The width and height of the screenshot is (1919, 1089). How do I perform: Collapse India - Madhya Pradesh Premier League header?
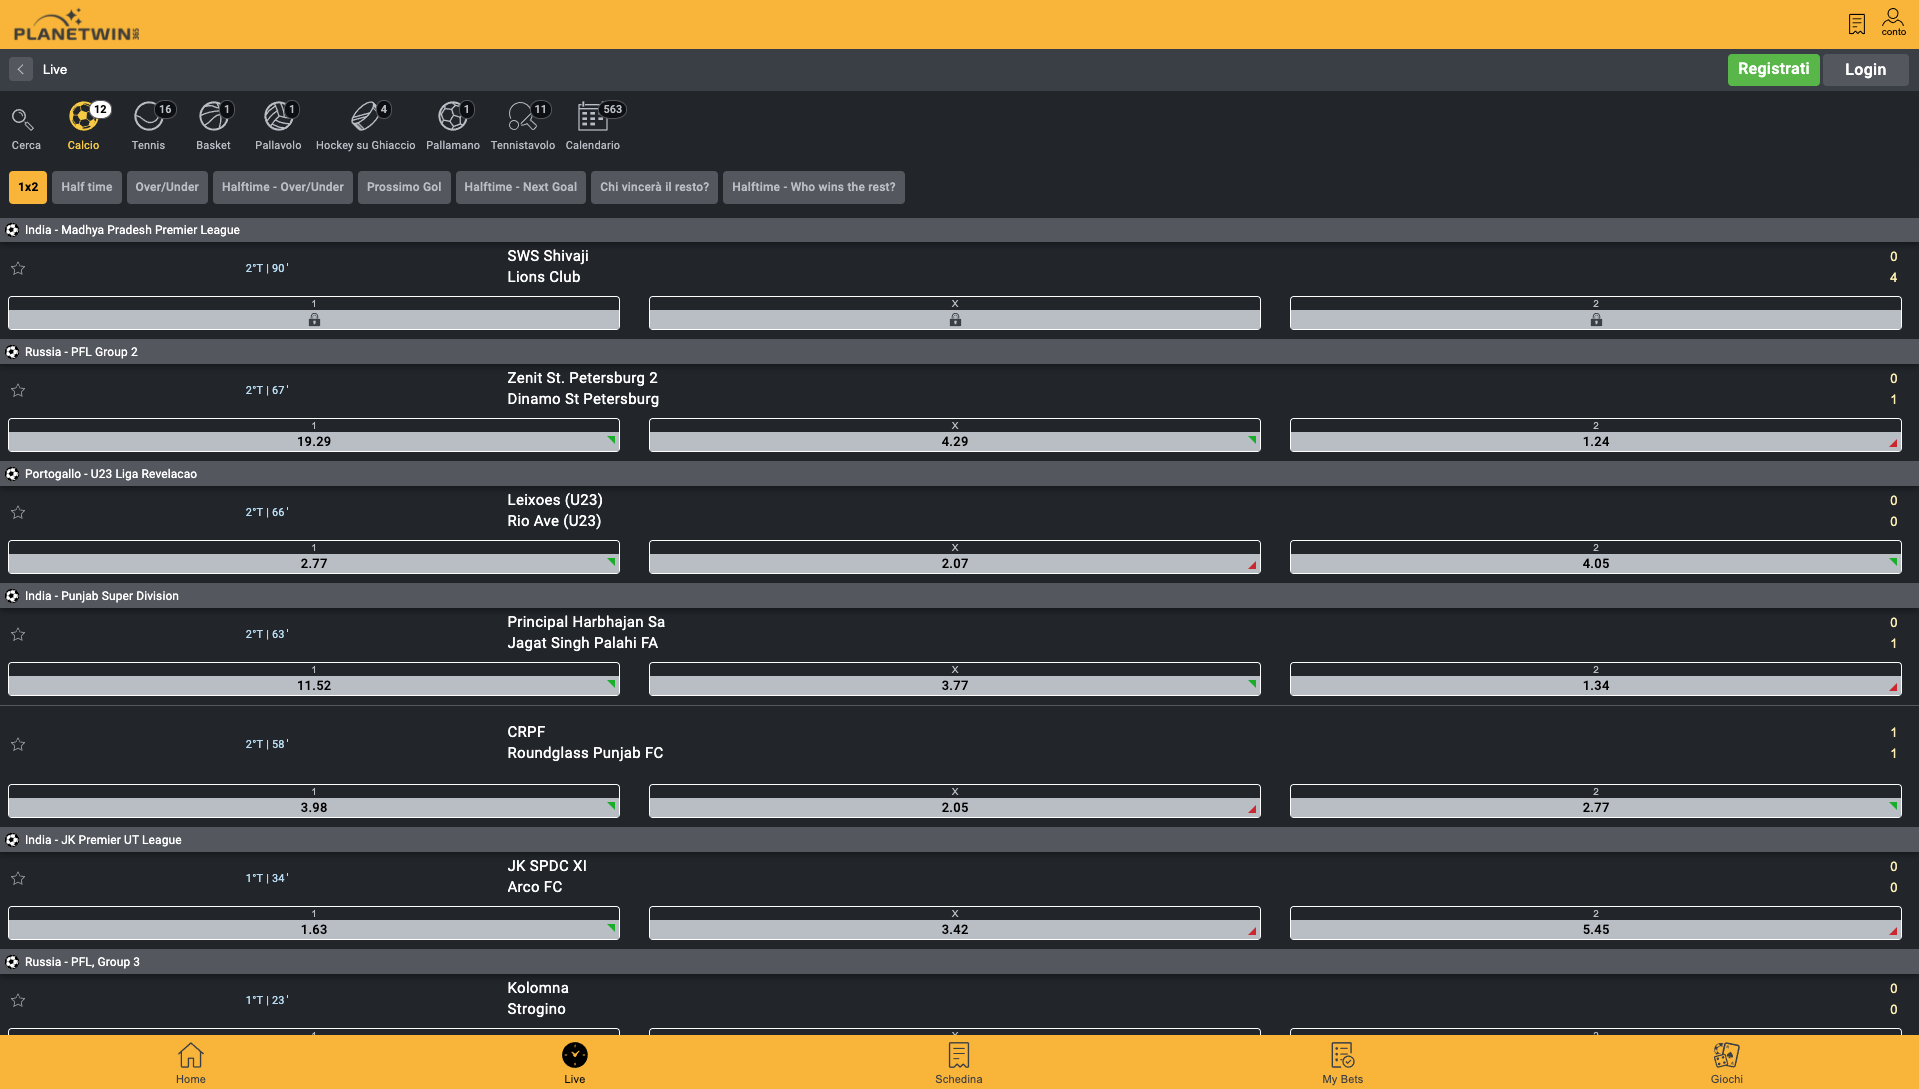pos(132,230)
